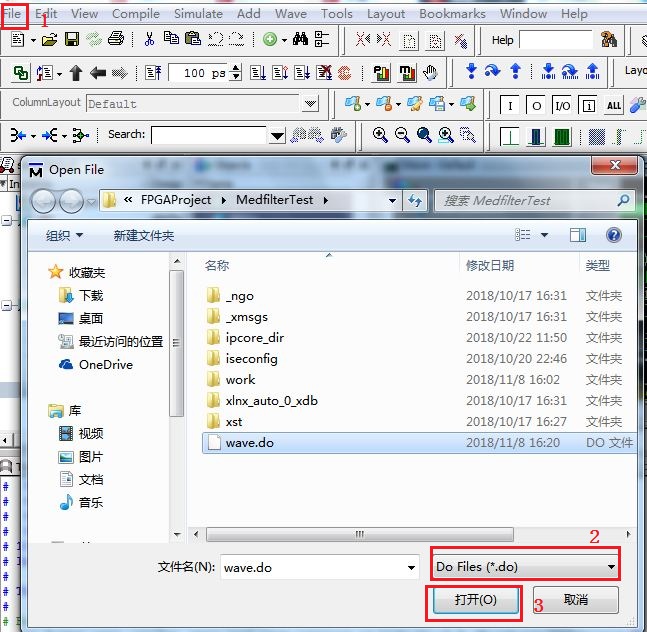Select the work folder
The height and width of the screenshot is (632, 647).
click(240, 380)
